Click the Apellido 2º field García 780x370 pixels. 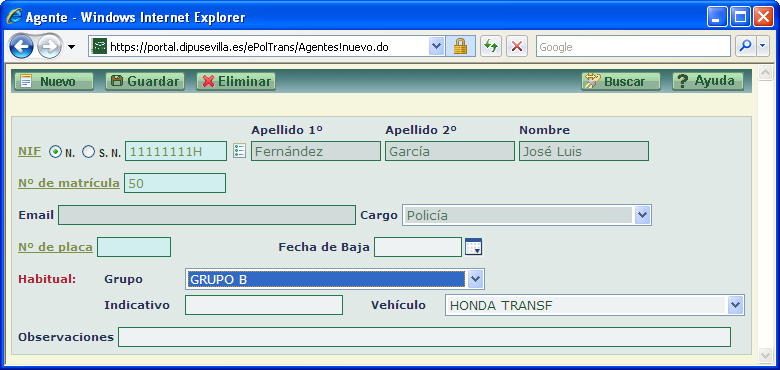pos(450,151)
